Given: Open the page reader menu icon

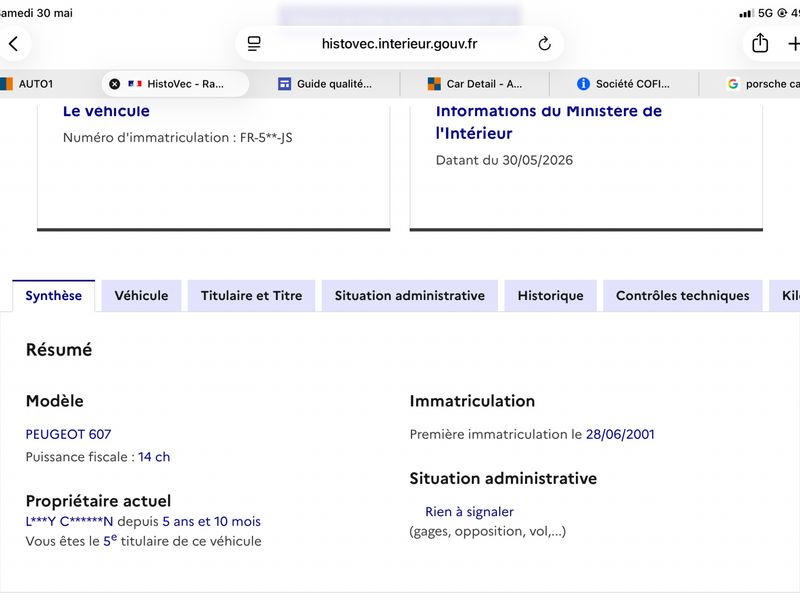Looking at the screenshot, I should pyautogui.click(x=254, y=44).
